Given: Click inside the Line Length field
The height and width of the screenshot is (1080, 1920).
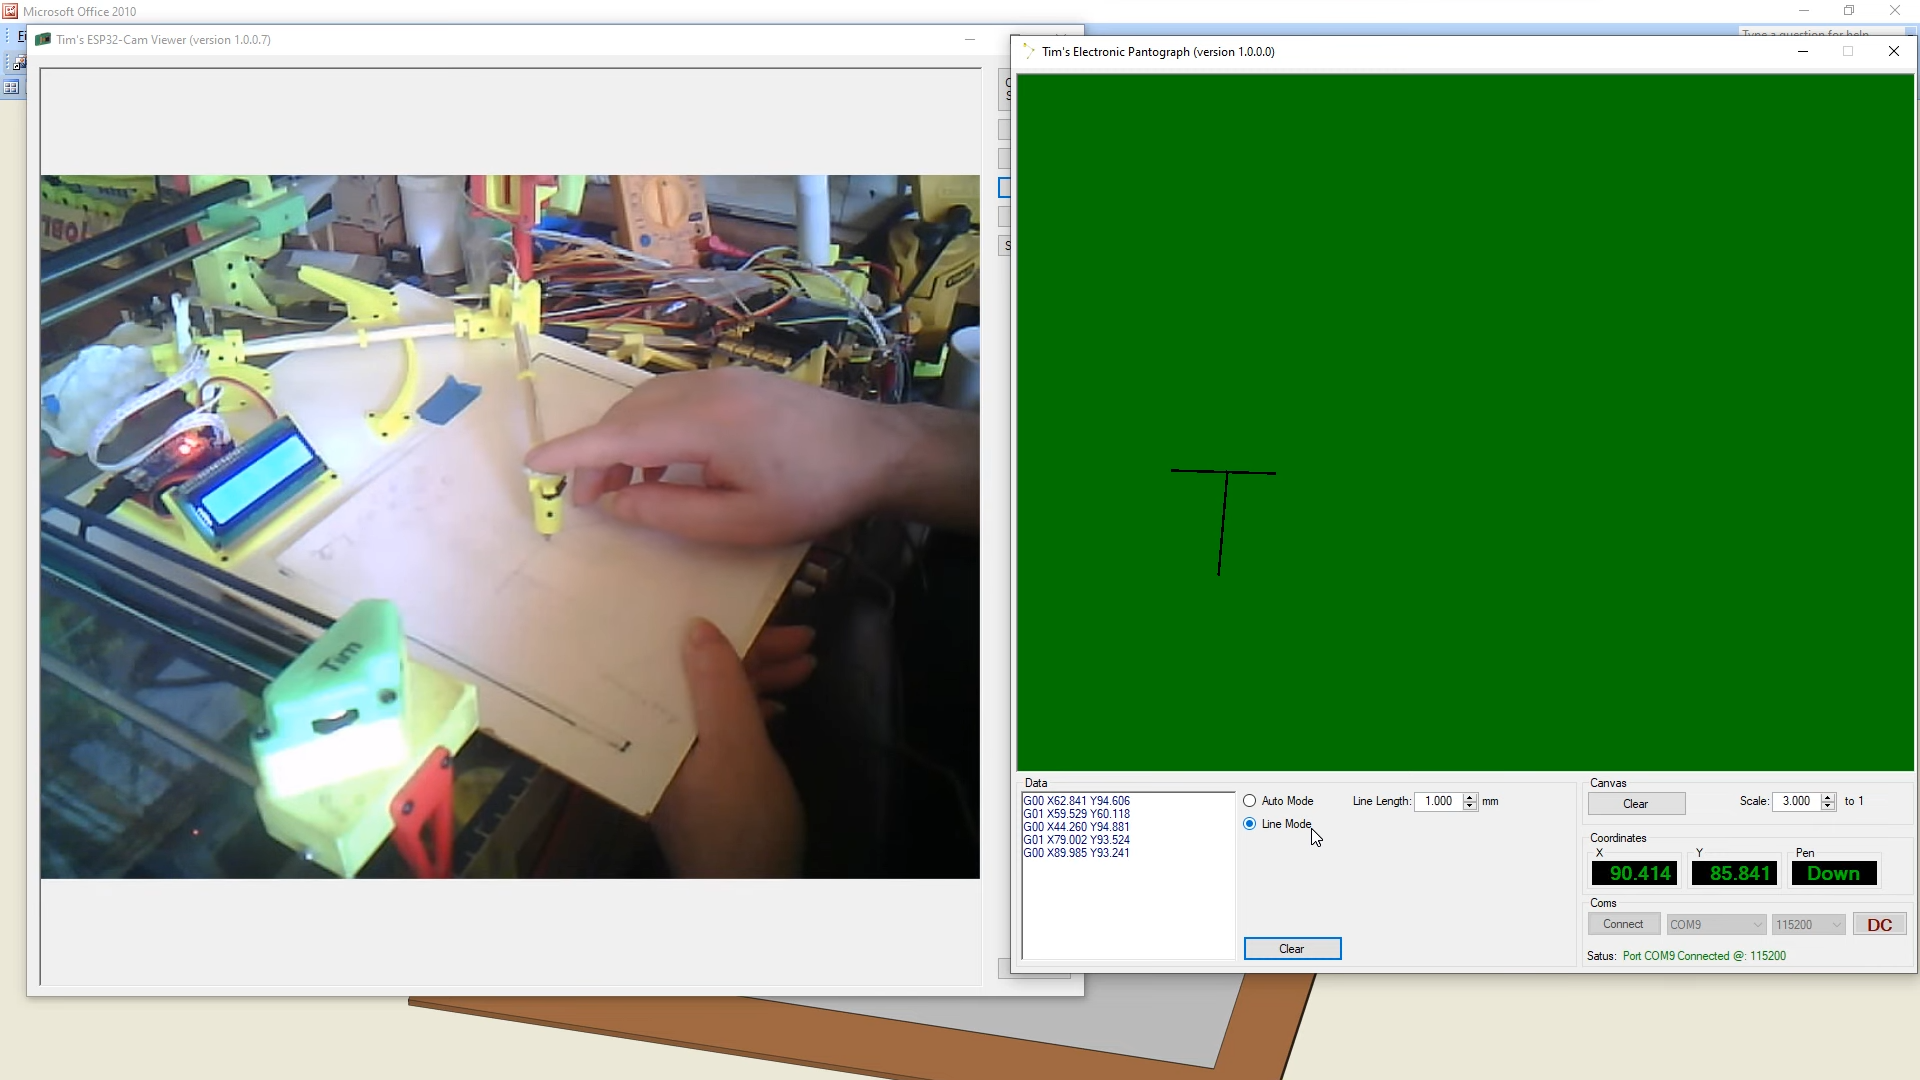Looking at the screenshot, I should tap(1438, 801).
